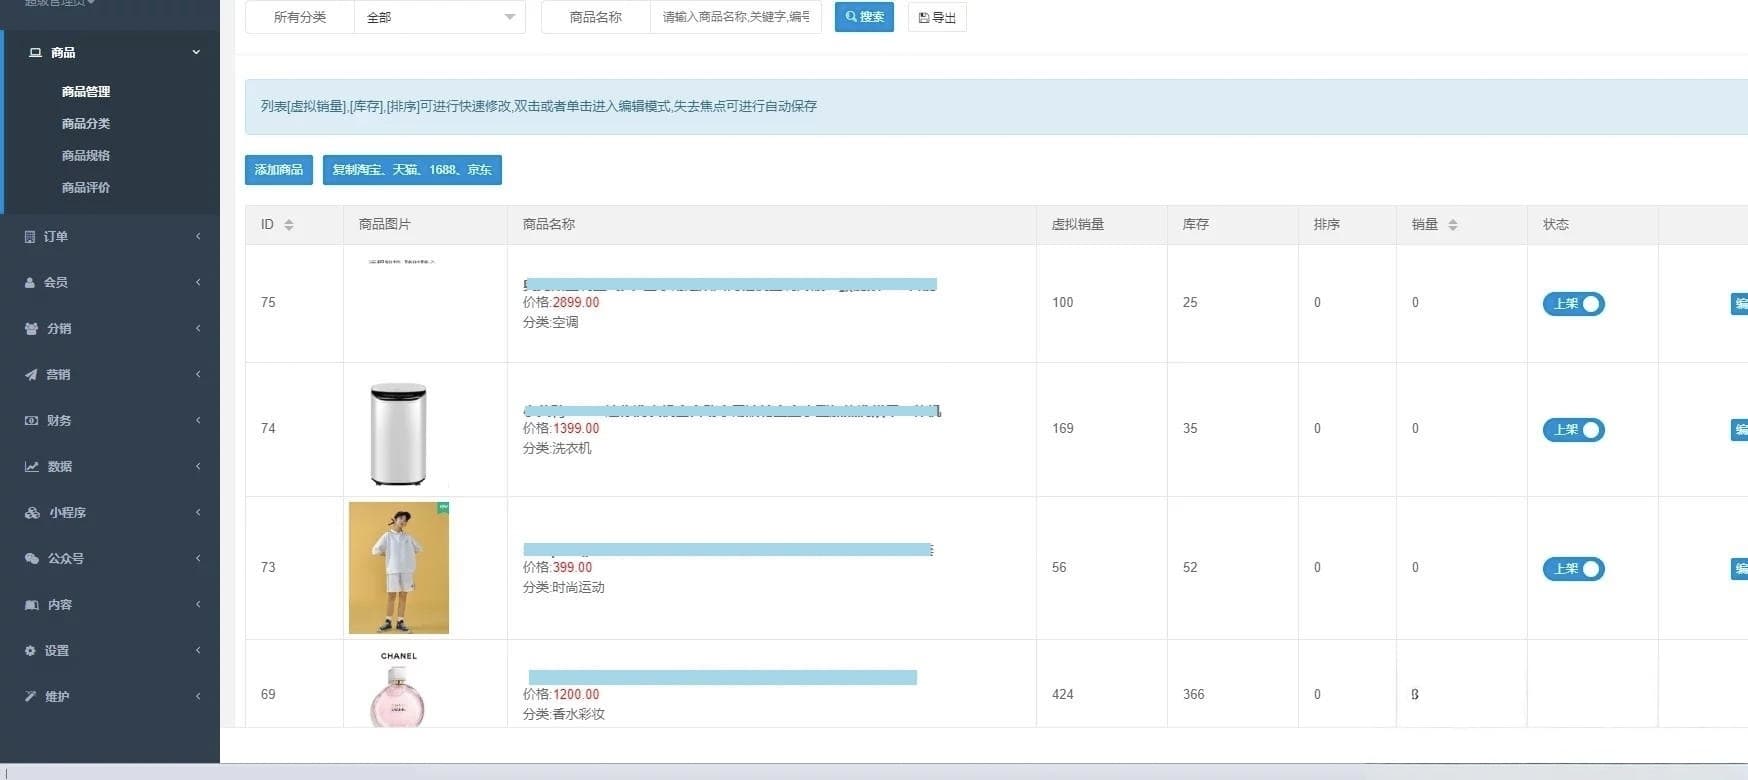The image size is (1748, 780).
Task: Open 商品评价 submenu item
Action: coord(86,188)
